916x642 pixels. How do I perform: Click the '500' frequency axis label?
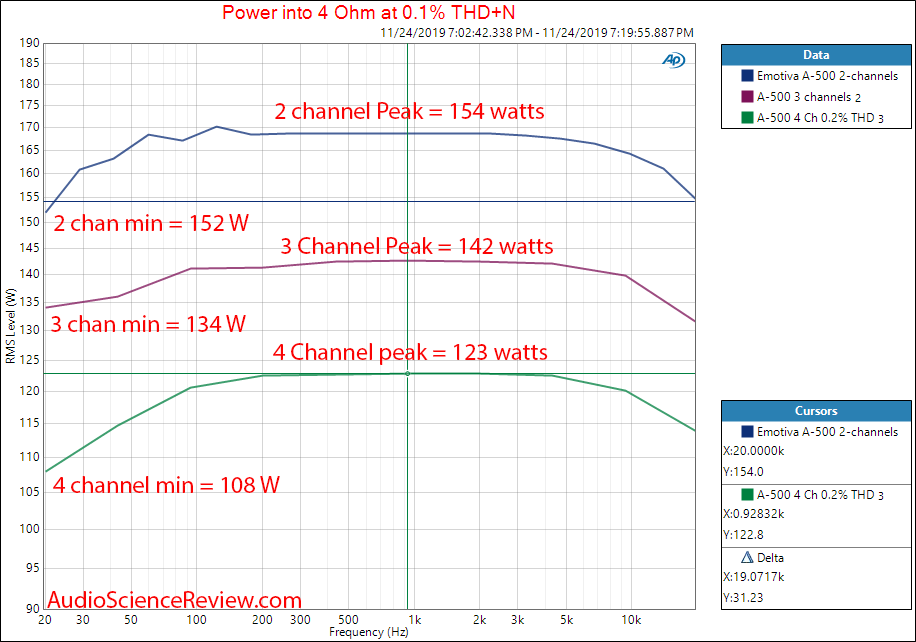pyautogui.click(x=348, y=620)
